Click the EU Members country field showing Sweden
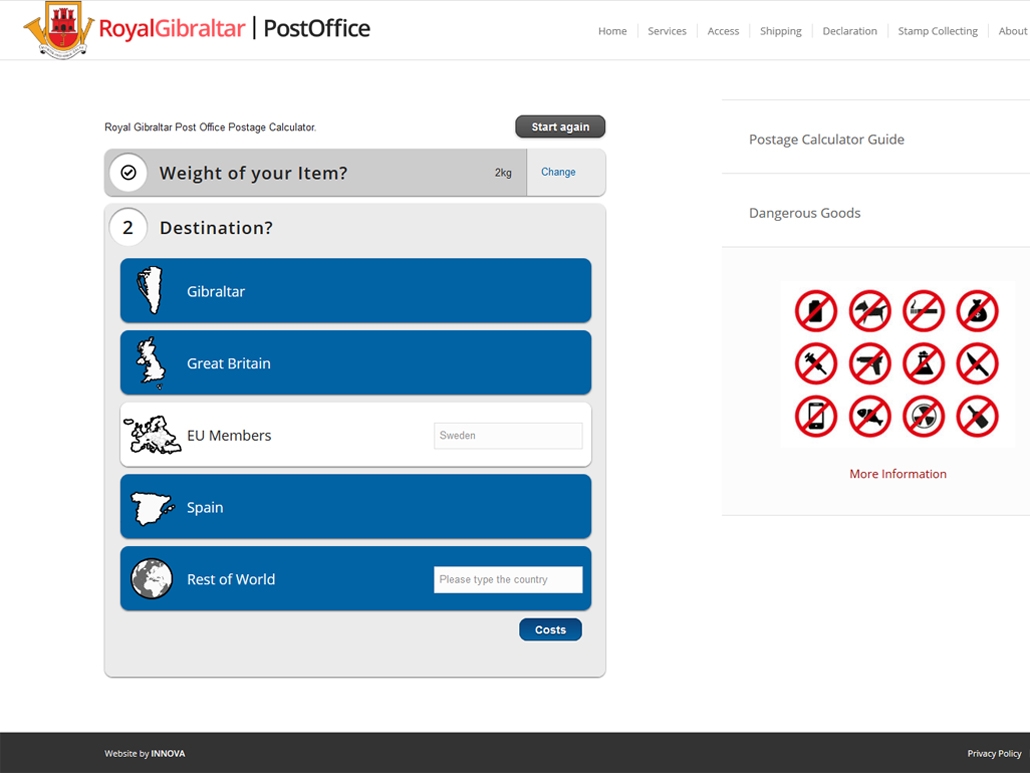 point(508,436)
